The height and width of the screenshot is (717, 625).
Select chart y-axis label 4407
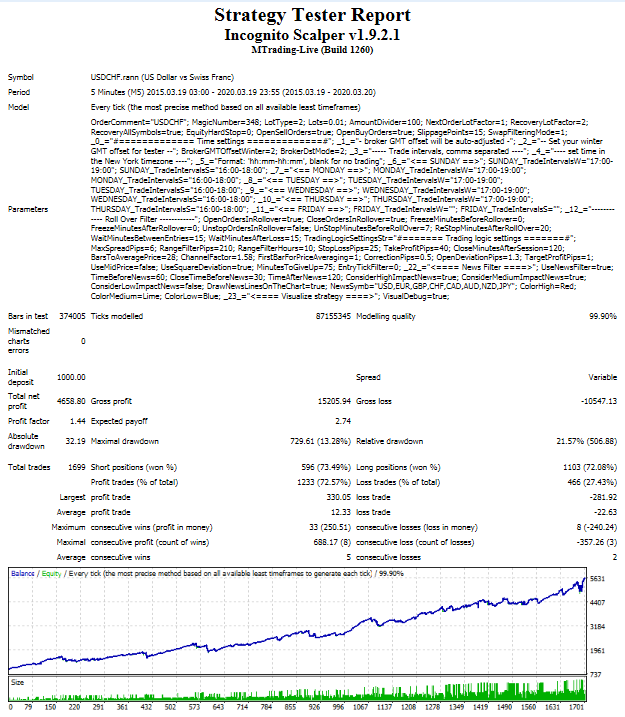pyautogui.click(x=597, y=603)
